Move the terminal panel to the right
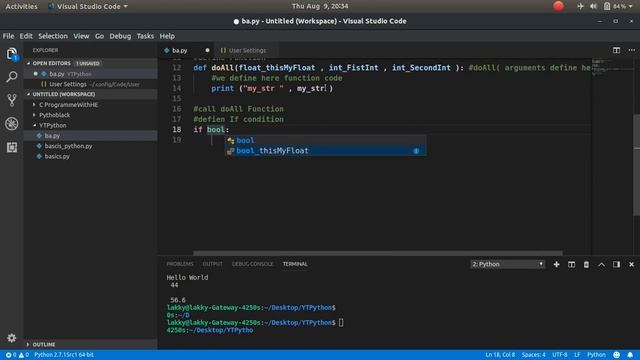 [x=616, y=264]
